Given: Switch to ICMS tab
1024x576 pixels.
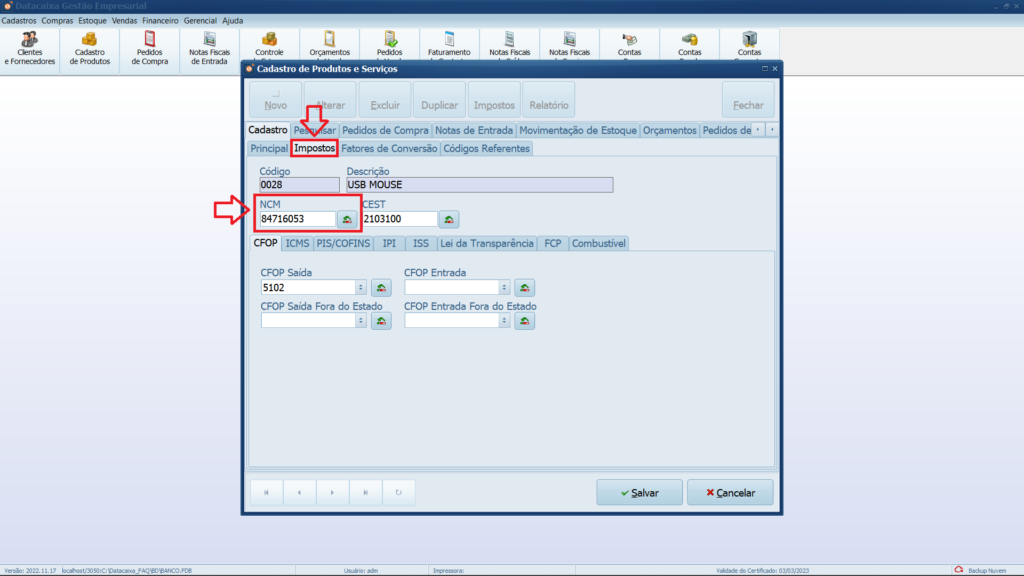Looking at the screenshot, I should pyautogui.click(x=297, y=243).
